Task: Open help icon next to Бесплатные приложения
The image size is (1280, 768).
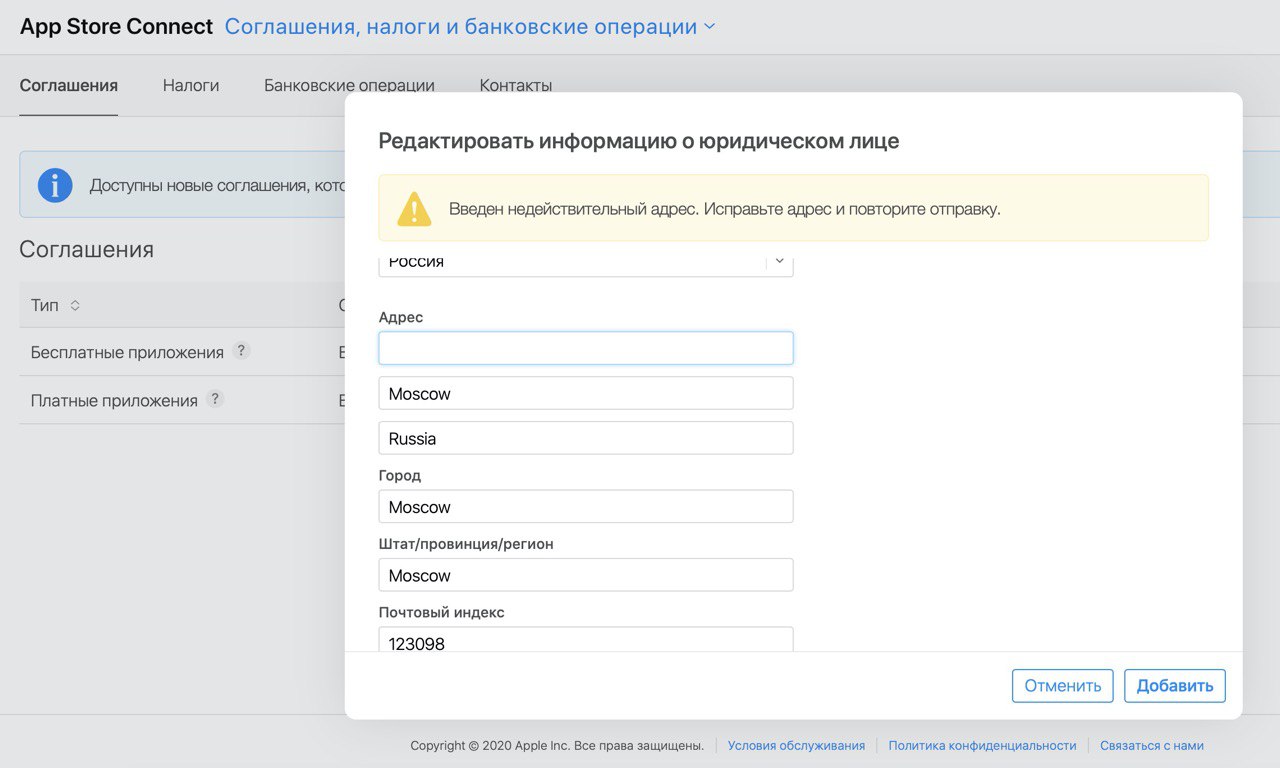Action: (x=241, y=351)
